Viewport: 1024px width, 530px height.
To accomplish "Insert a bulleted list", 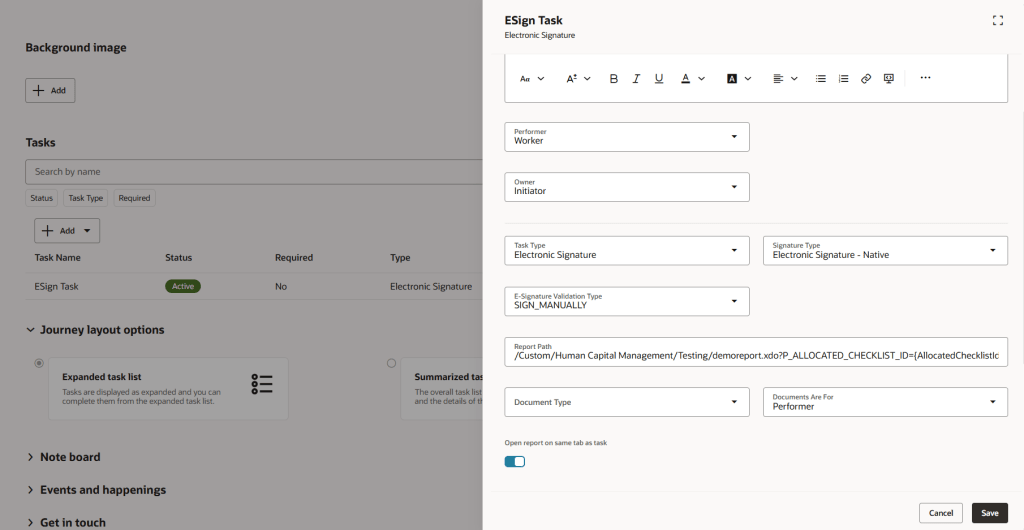I will 821,78.
